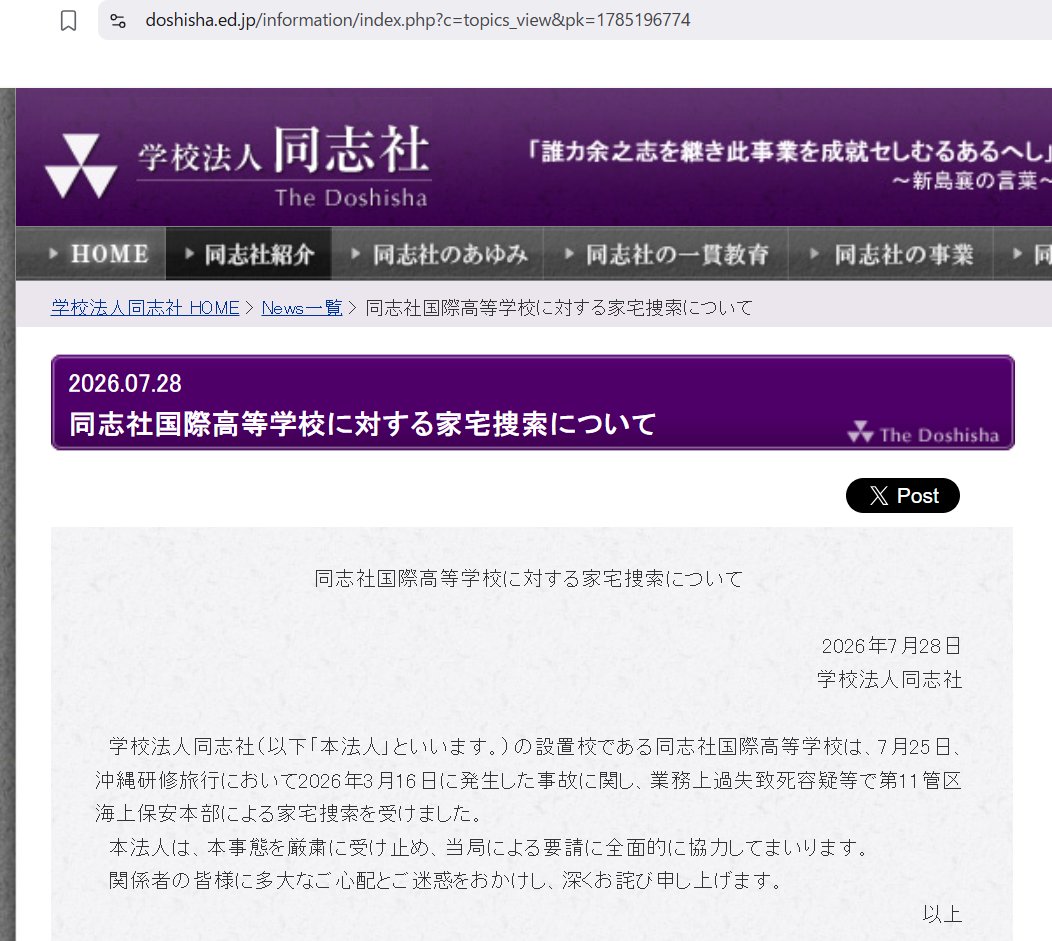Follow the News一覧 breadcrumb link
Image resolution: width=1052 pixels, height=941 pixels.
pos(302,308)
